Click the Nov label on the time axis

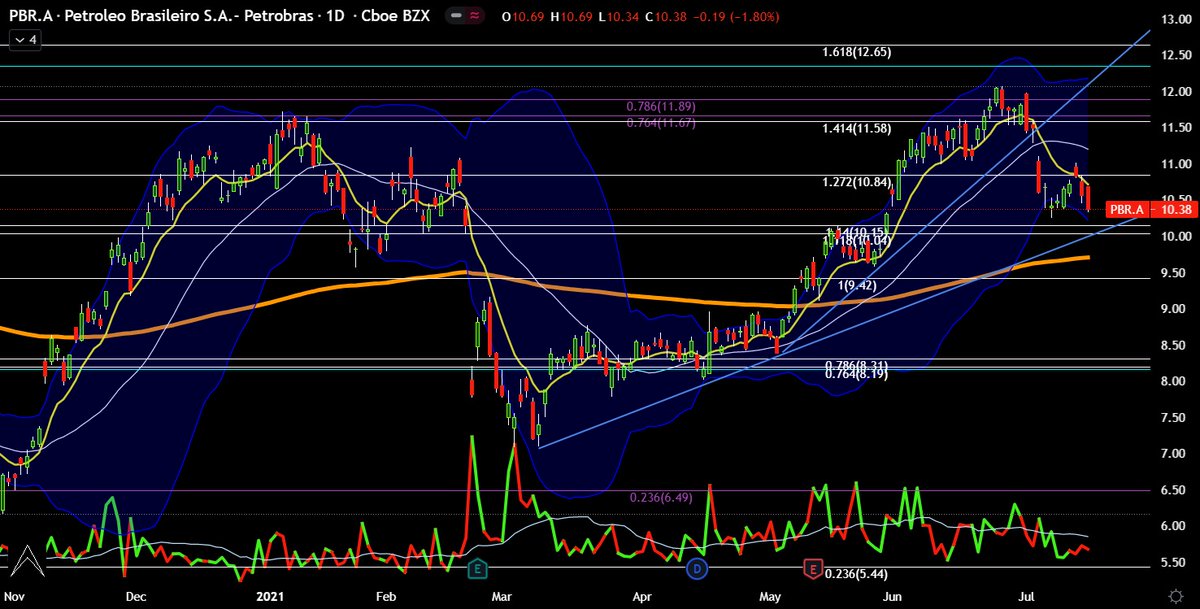12,597
